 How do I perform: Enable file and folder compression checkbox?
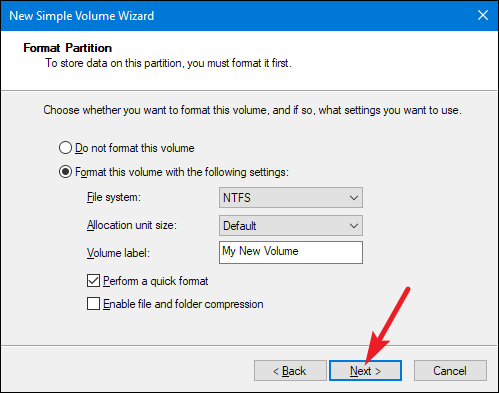click(x=93, y=304)
